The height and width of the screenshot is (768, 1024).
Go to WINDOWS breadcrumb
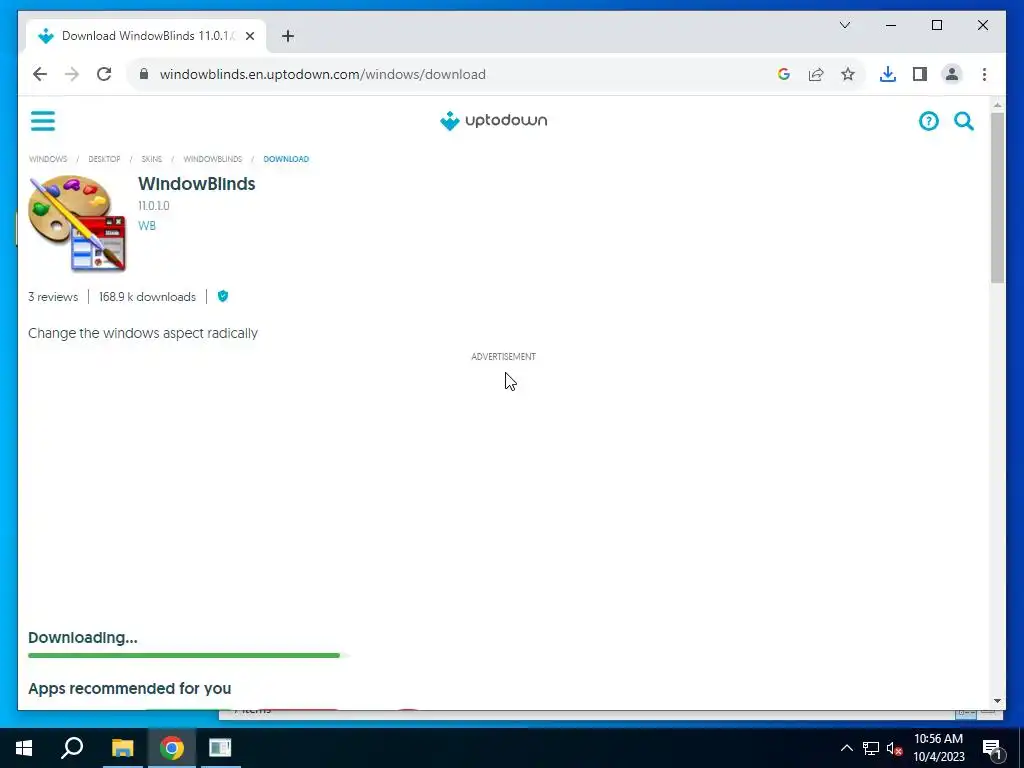[48, 159]
